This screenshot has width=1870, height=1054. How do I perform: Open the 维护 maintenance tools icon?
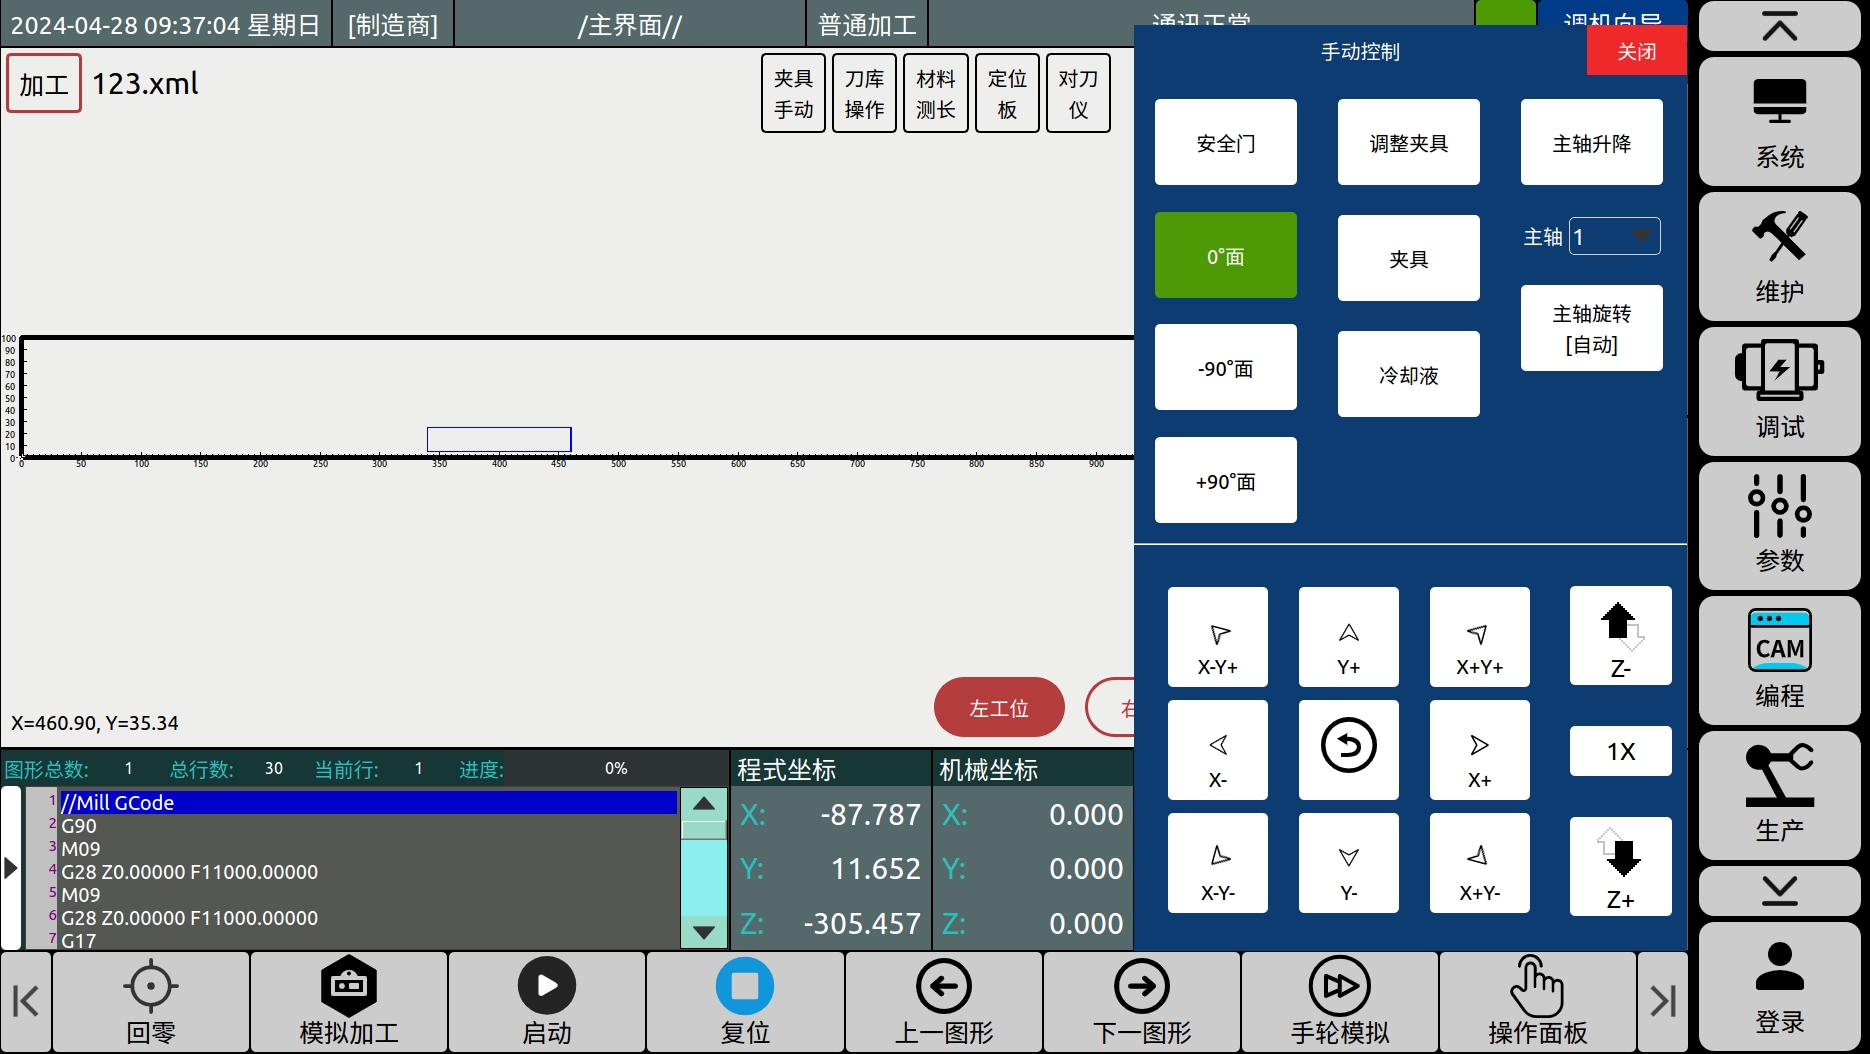point(1779,256)
